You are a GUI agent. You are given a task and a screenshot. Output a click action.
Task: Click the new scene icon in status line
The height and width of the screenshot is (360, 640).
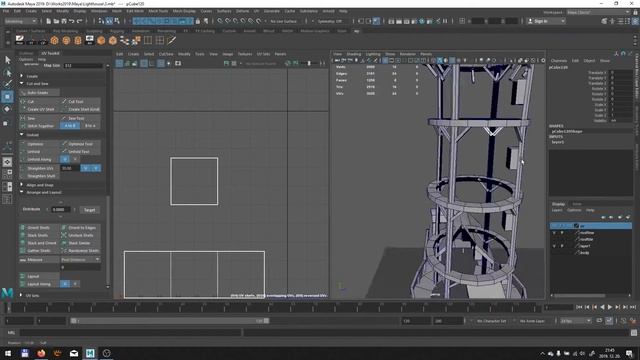tap(49, 21)
